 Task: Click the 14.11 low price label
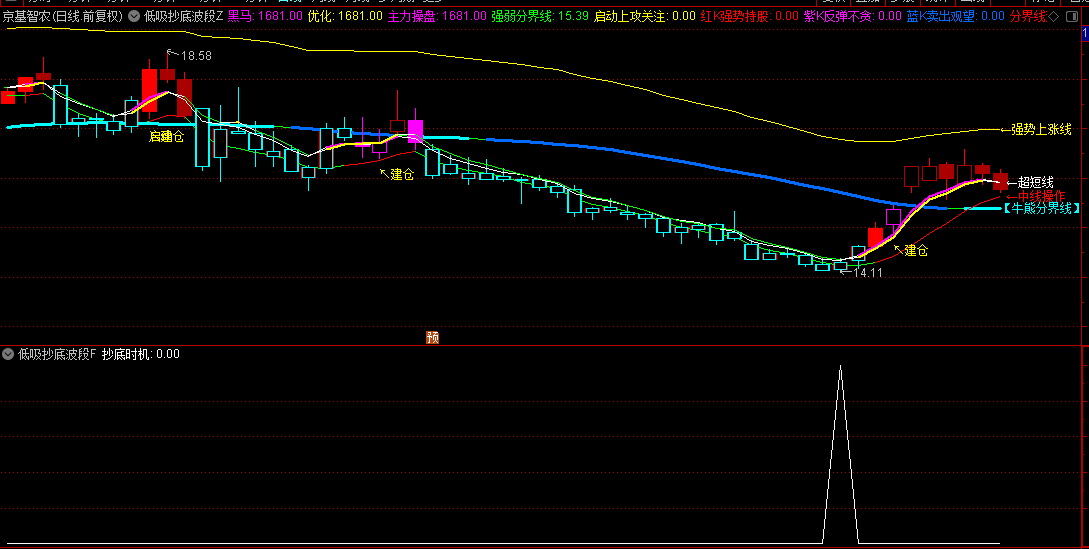867,273
